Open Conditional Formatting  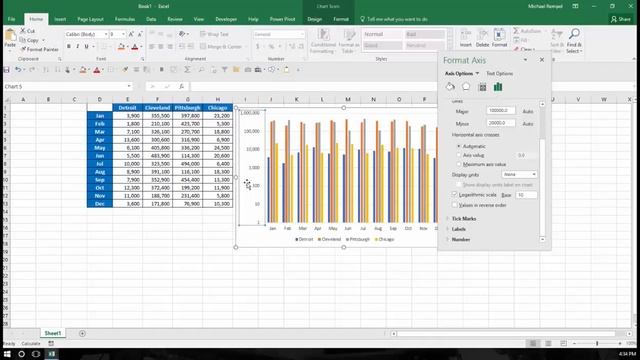[x=323, y=41]
